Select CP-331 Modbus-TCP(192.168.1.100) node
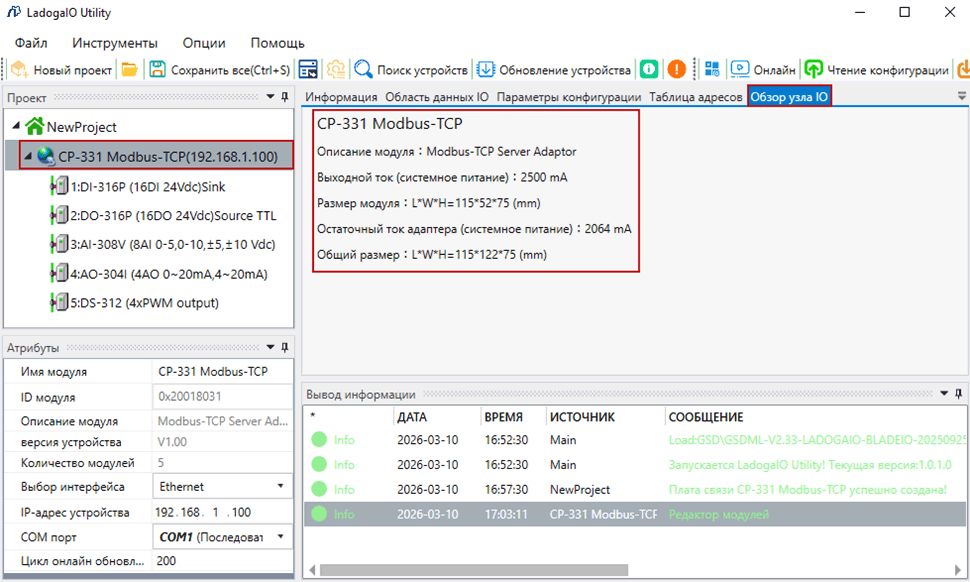This screenshot has width=970, height=582. click(x=168, y=156)
